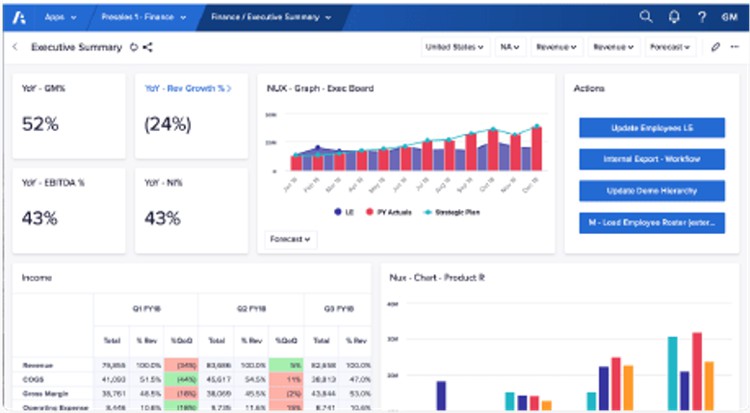Toggle Strategic Plan line in chart legend
This screenshot has width=750, height=413.
(455, 212)
